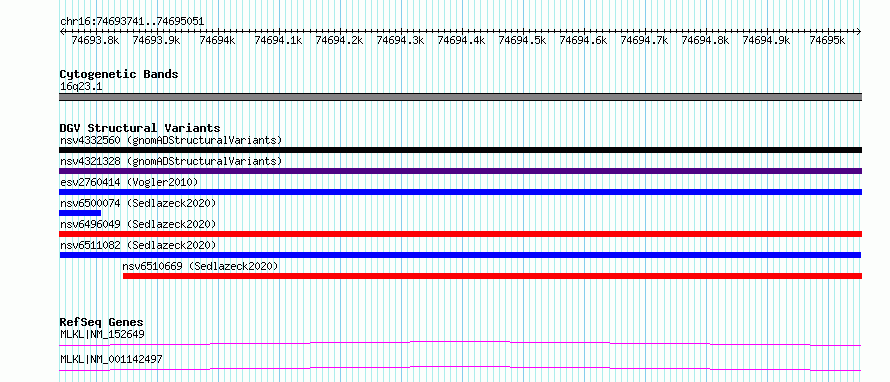The image size is (890, 382).
Task: Open the RefSeq Genes track heading
Action: (x=101, y=322)
